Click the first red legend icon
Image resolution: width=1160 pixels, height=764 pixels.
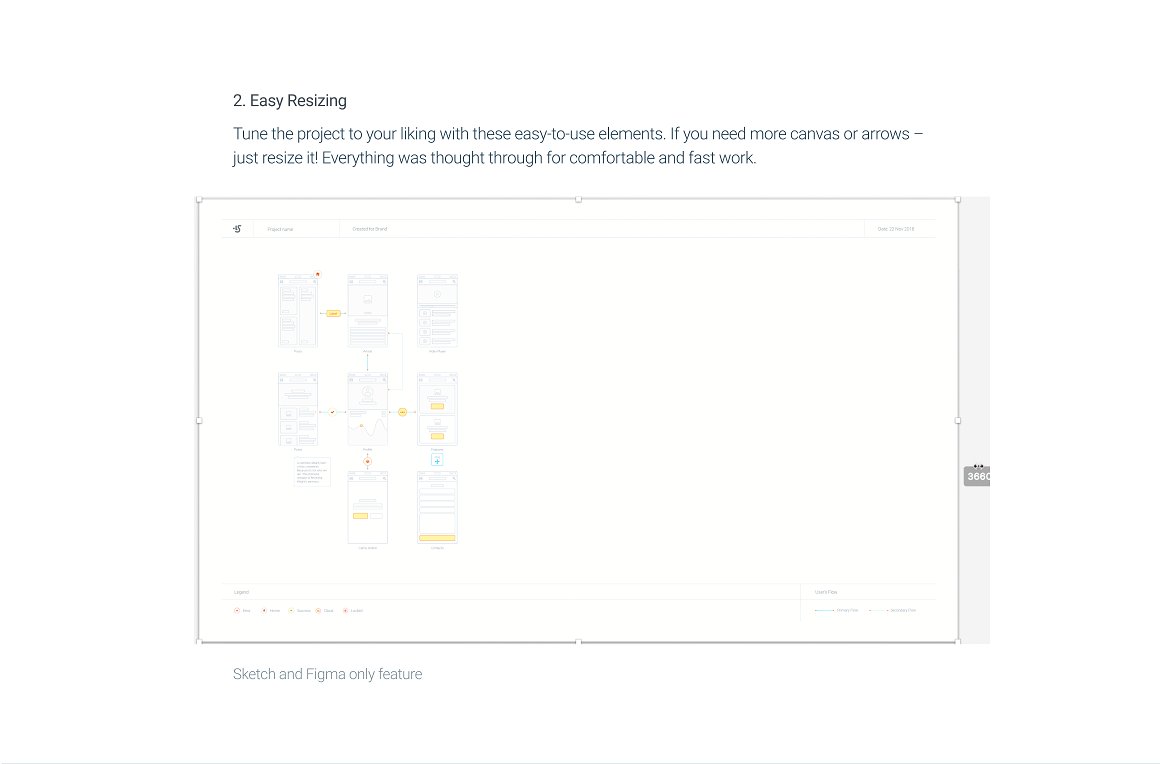point(237,610)
